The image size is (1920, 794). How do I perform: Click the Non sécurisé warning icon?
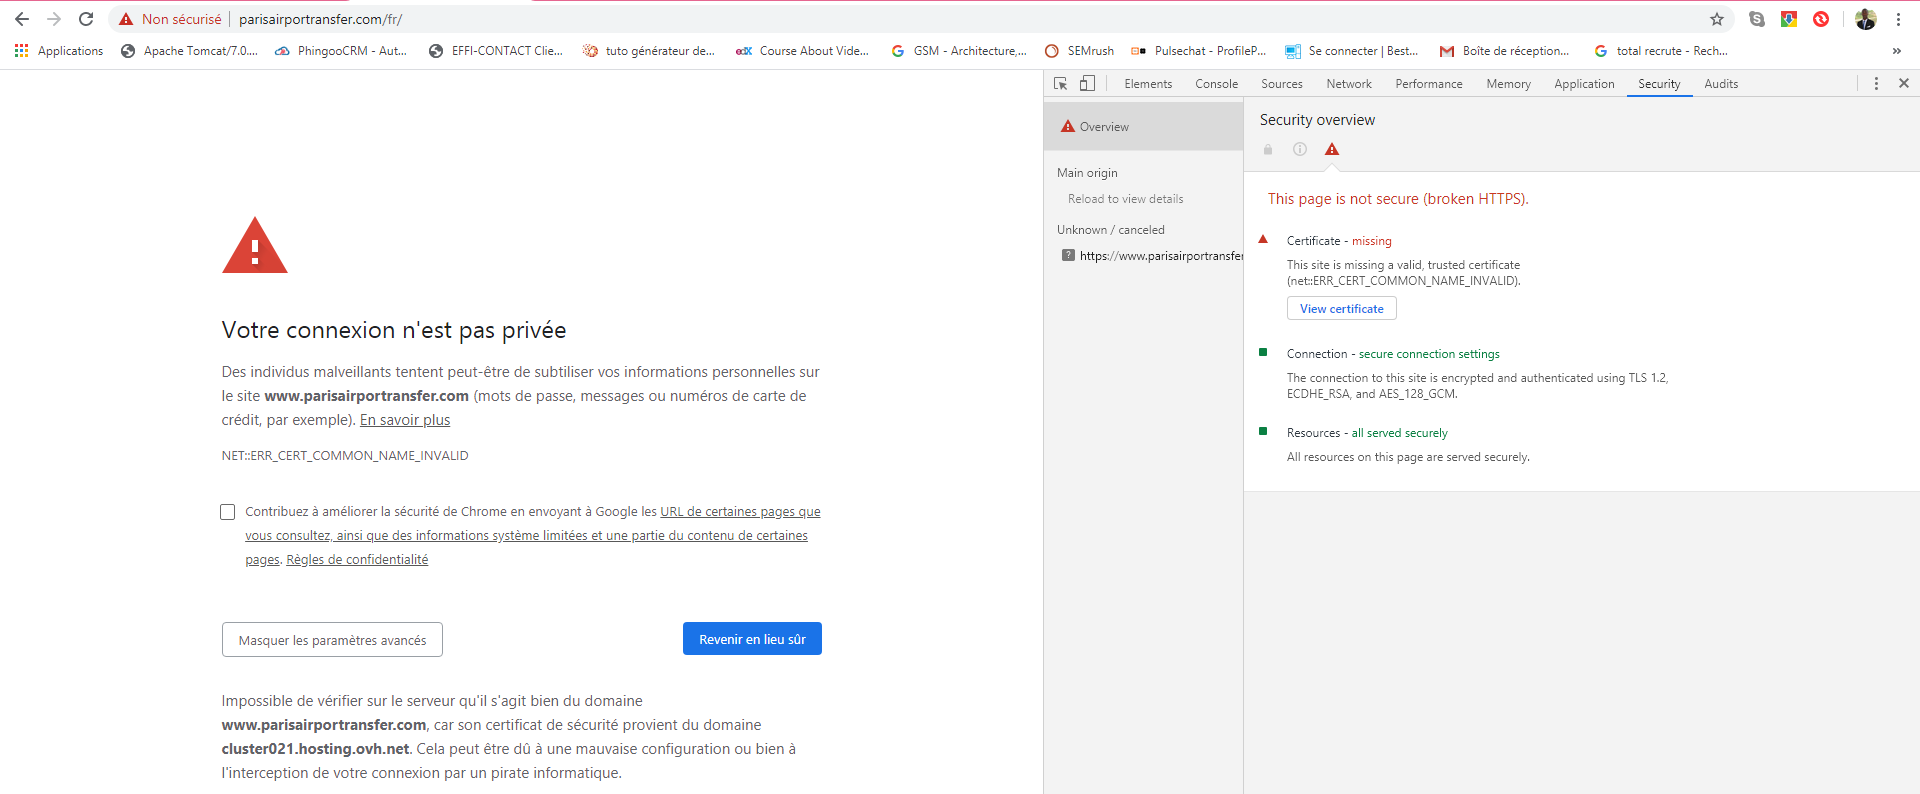coord(126,19)
